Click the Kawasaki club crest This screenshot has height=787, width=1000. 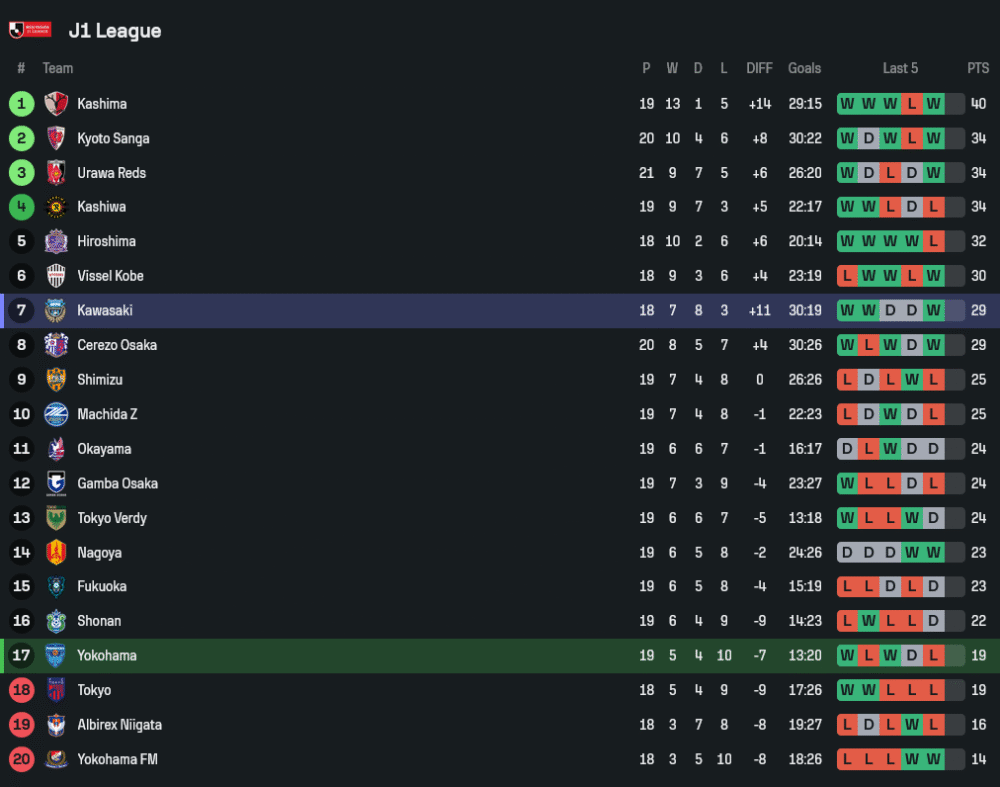pyautogui.click(x=56, y=311)
